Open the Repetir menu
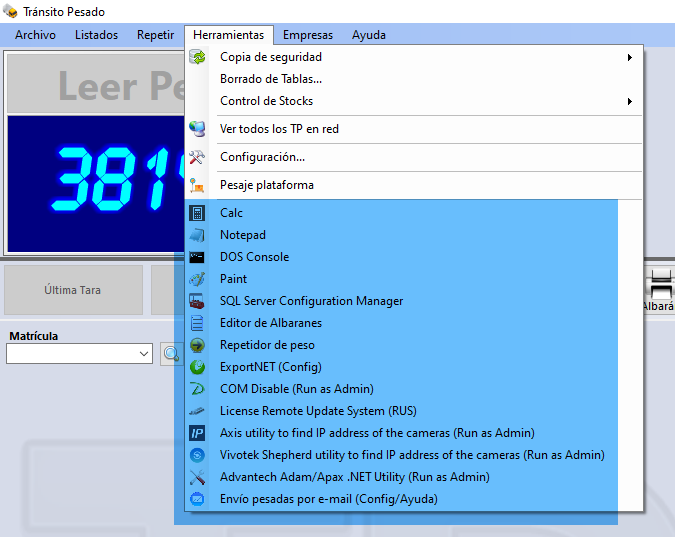The image size is (675, 537). pyautogui.click(x=155, y=35)
